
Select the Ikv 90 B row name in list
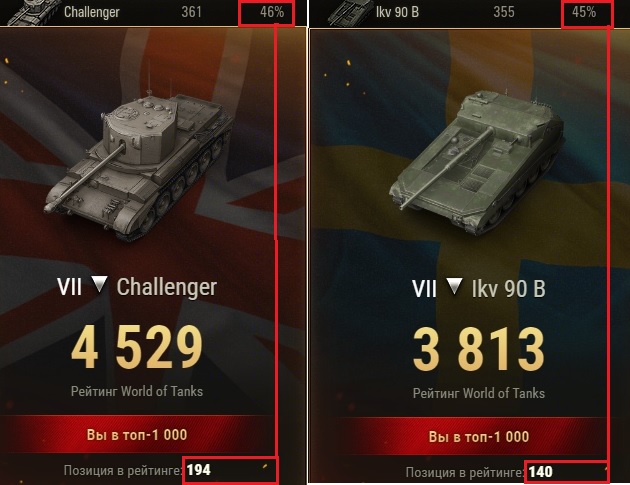pos(397,12)
